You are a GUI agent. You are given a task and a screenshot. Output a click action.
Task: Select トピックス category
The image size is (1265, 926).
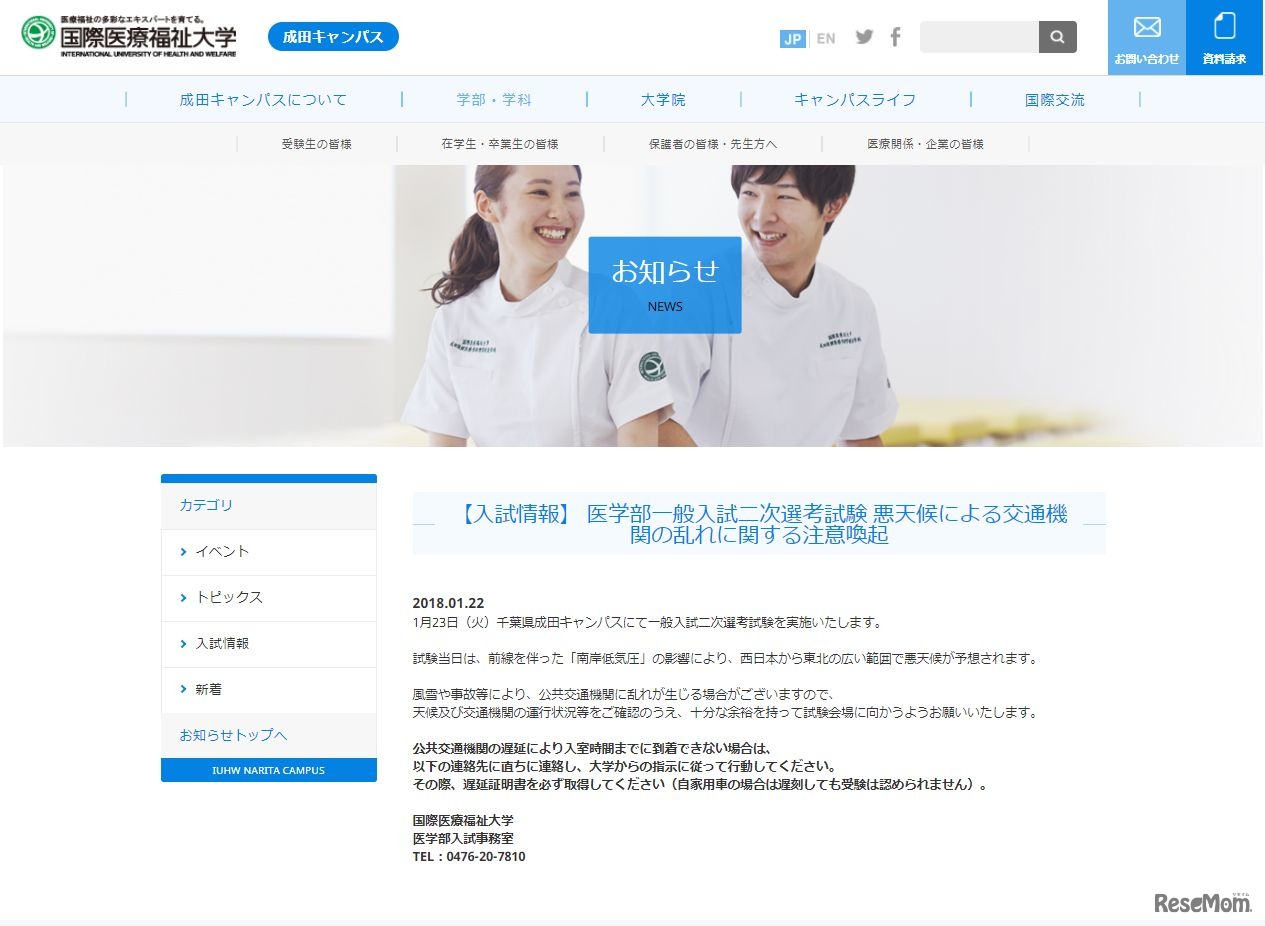(269, 598)
